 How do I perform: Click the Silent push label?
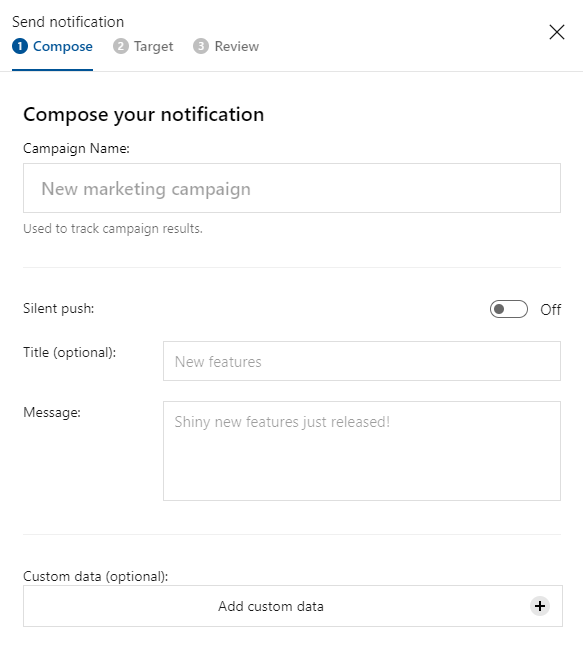(x=59, y=308)
